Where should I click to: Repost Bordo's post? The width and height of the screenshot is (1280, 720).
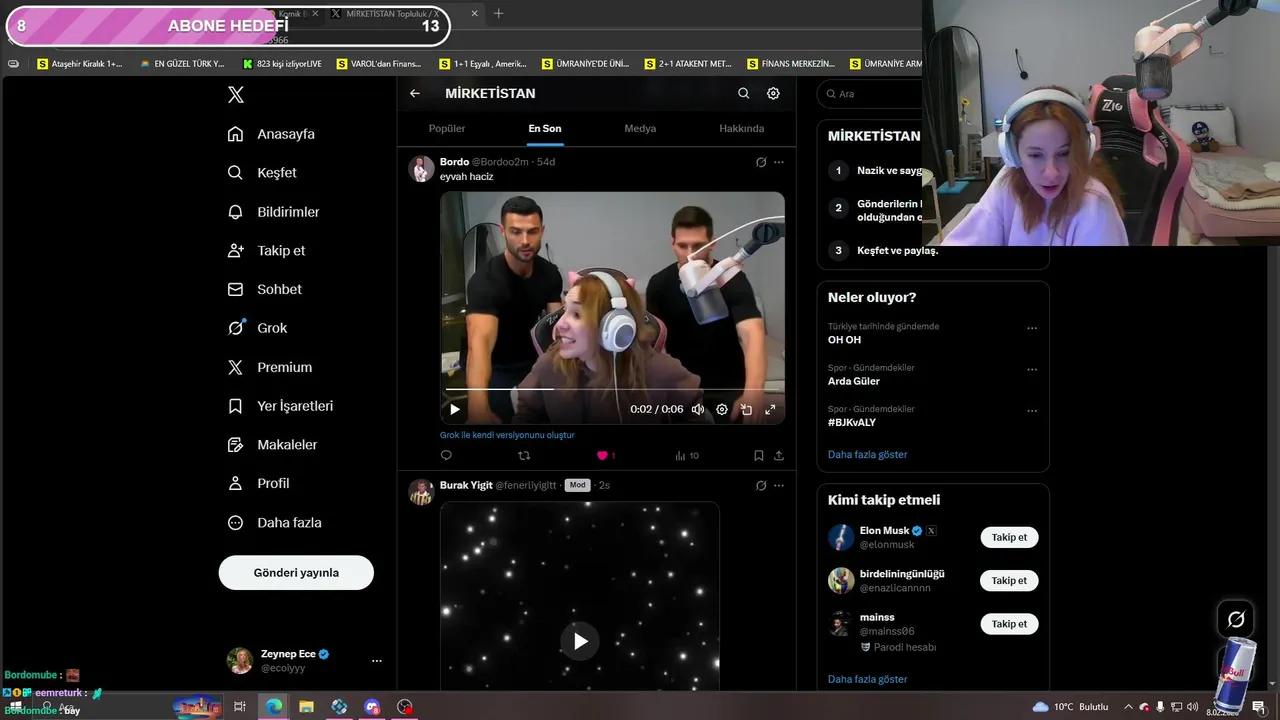524,455
